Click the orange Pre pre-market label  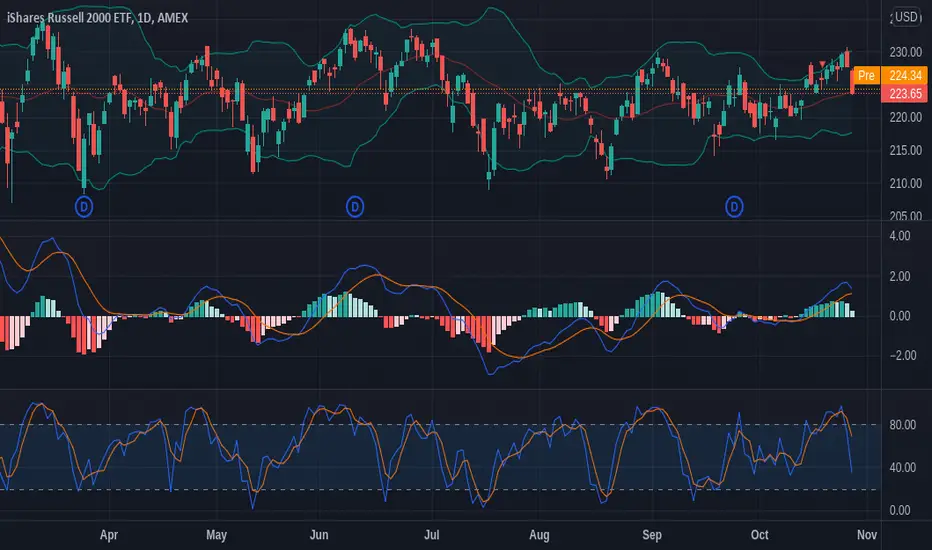(866, 76)
